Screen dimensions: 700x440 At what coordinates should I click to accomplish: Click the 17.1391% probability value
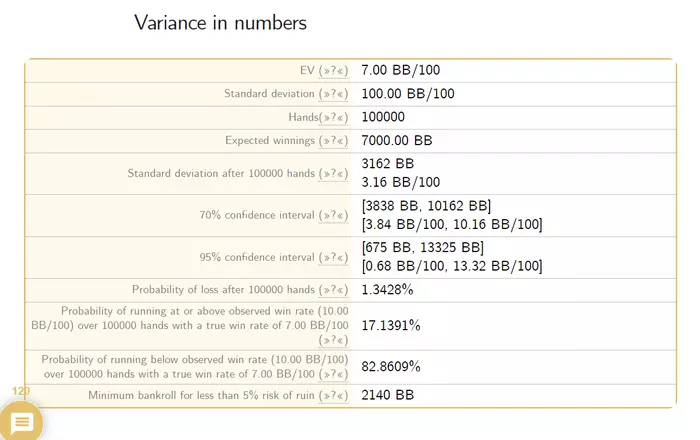click(391, 326)
